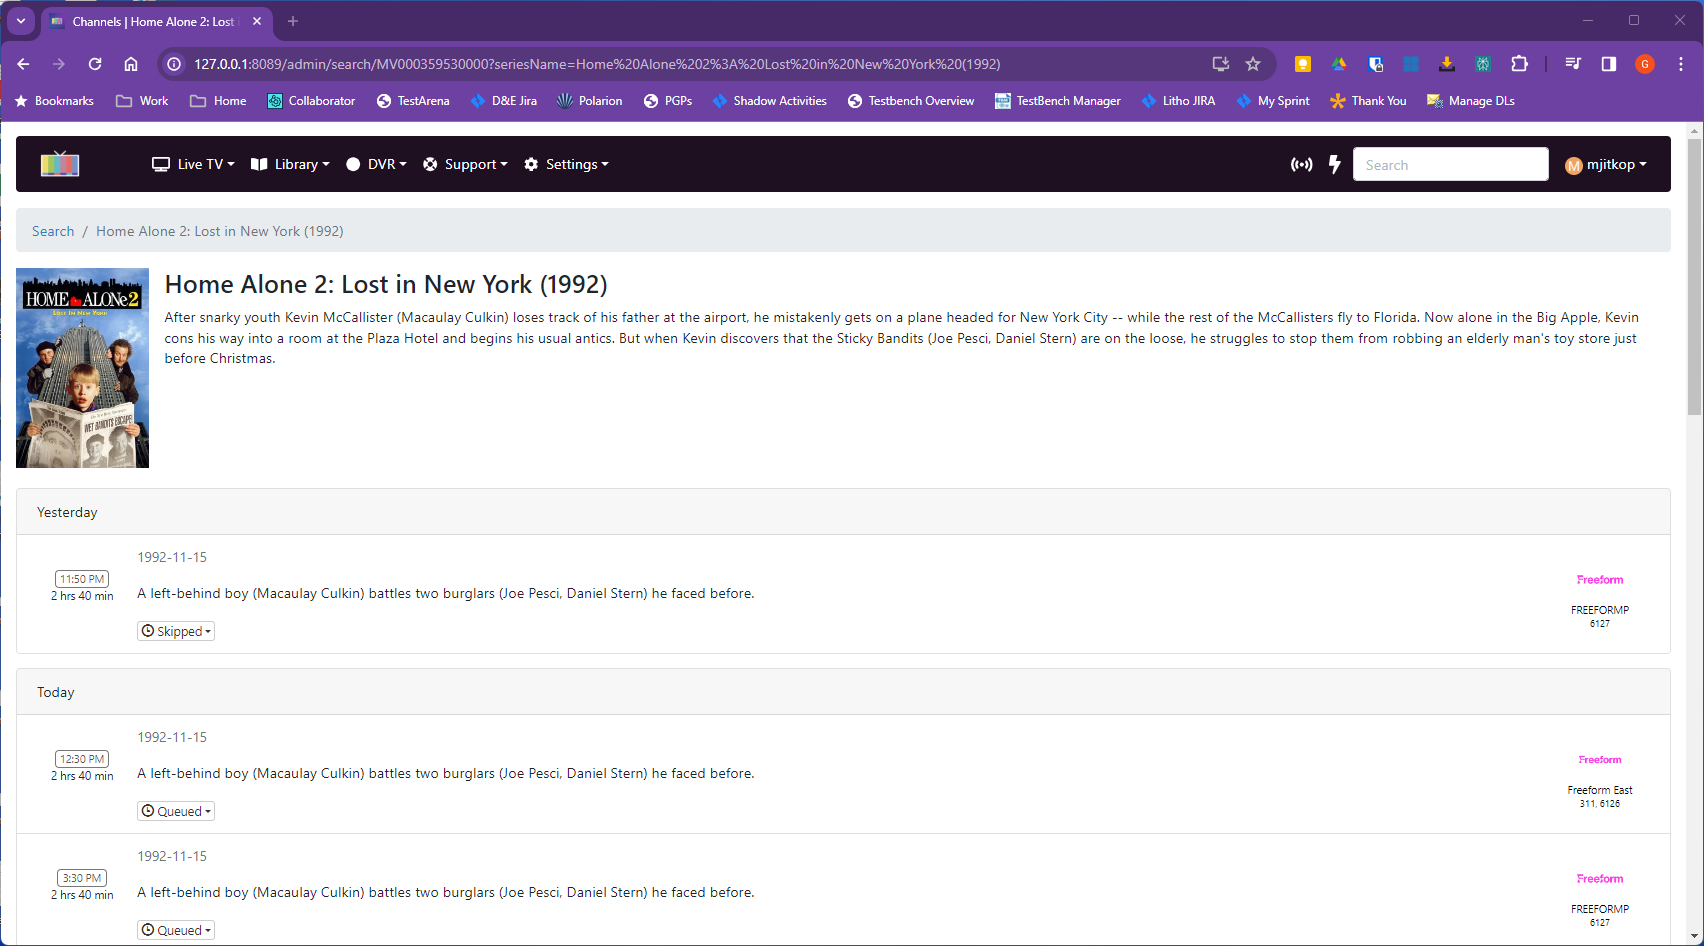Open the Skipped status dropdown
The height and width of the screenshot is (946, 1704).
click(x=176, y=631)
